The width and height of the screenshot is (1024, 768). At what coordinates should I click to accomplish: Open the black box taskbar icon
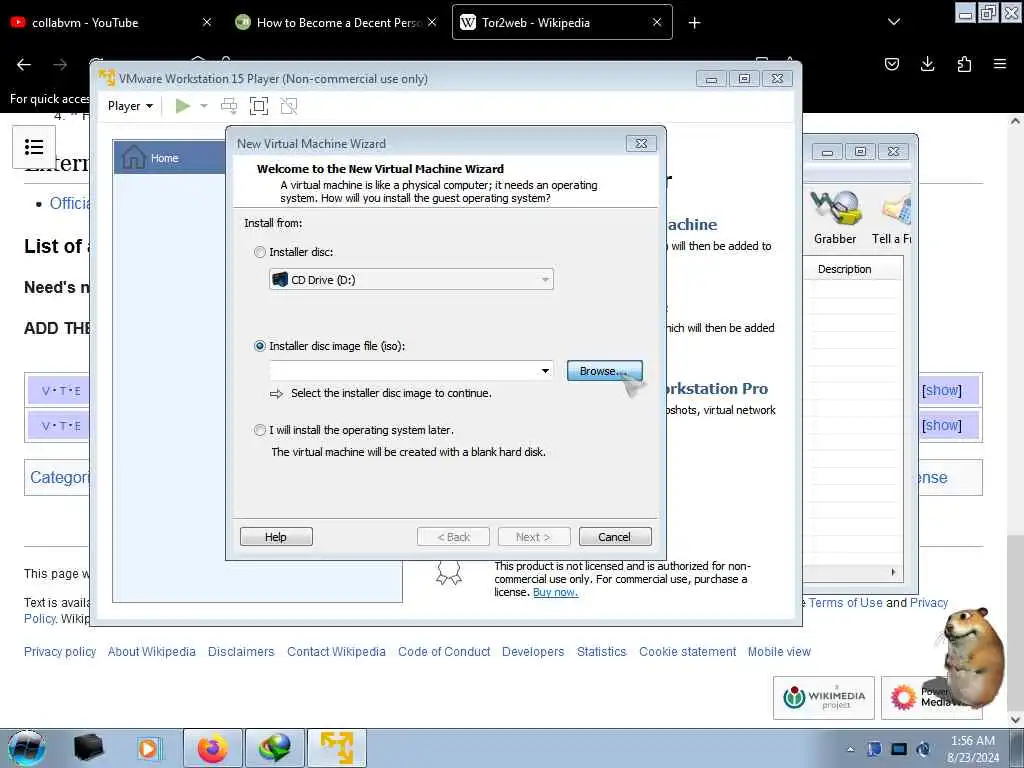click(x=89, y=748)
